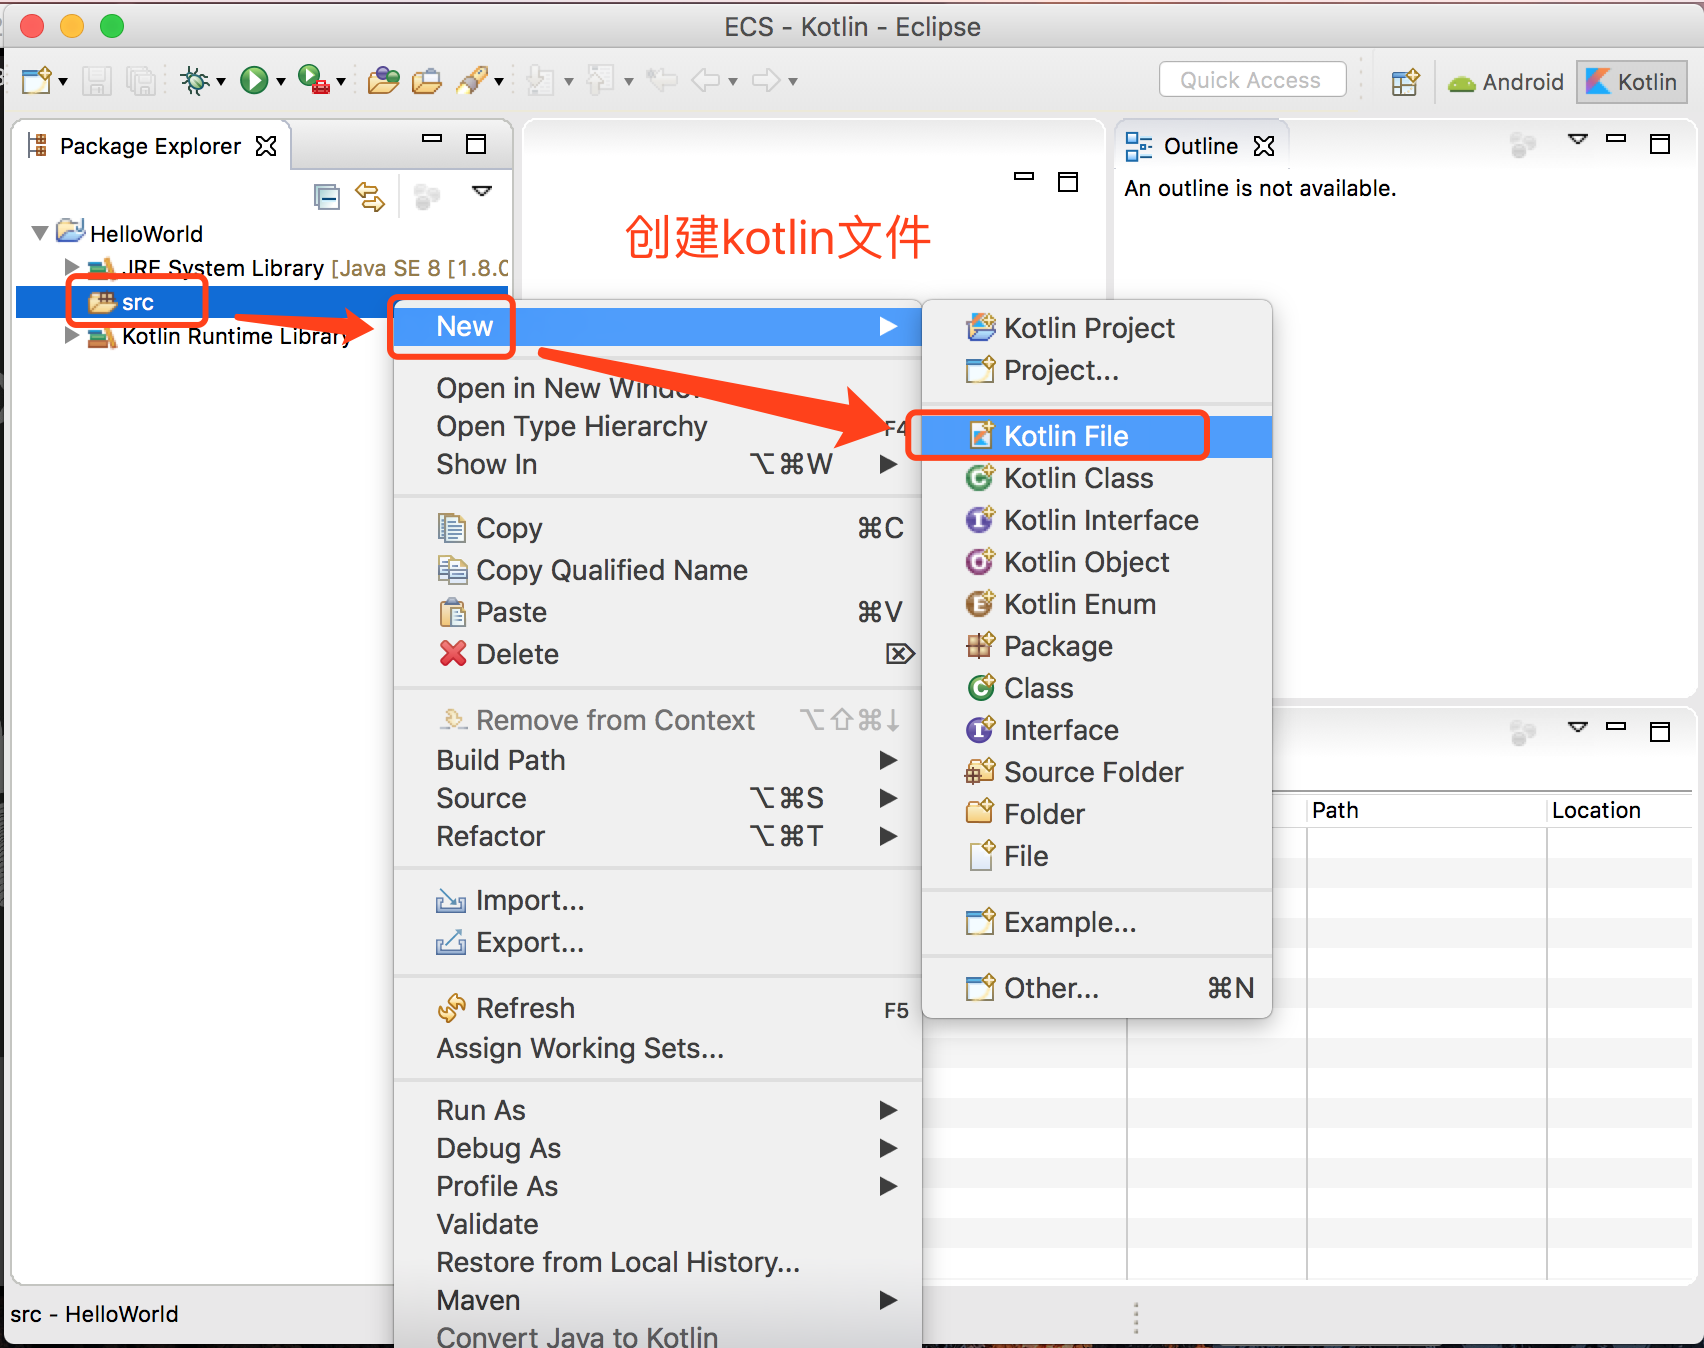Click the New wizard toolbar icon
1704x1348 pixels.
(36, 80)
